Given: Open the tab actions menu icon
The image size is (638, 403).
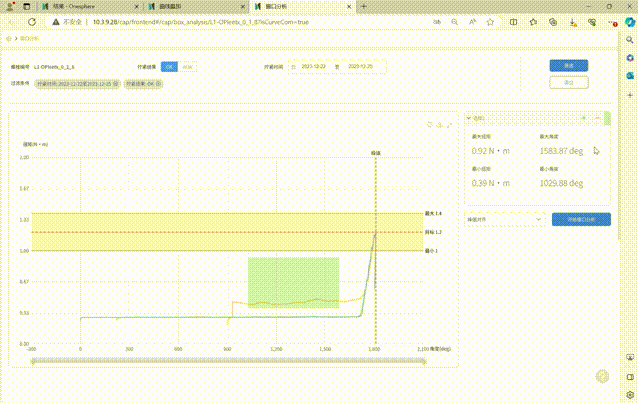Looking at the screenshot, I should coord(26,7).
